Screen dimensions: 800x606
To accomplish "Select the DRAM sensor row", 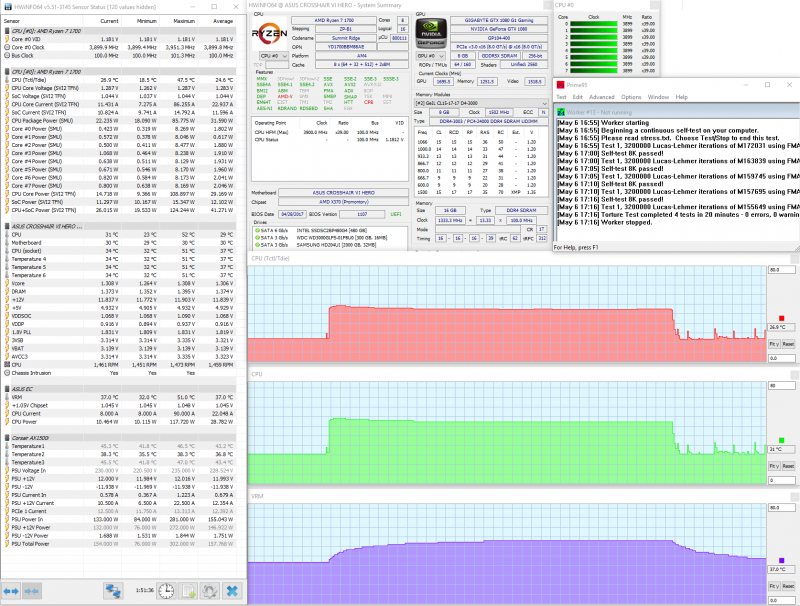I will (x=119, y=292).
